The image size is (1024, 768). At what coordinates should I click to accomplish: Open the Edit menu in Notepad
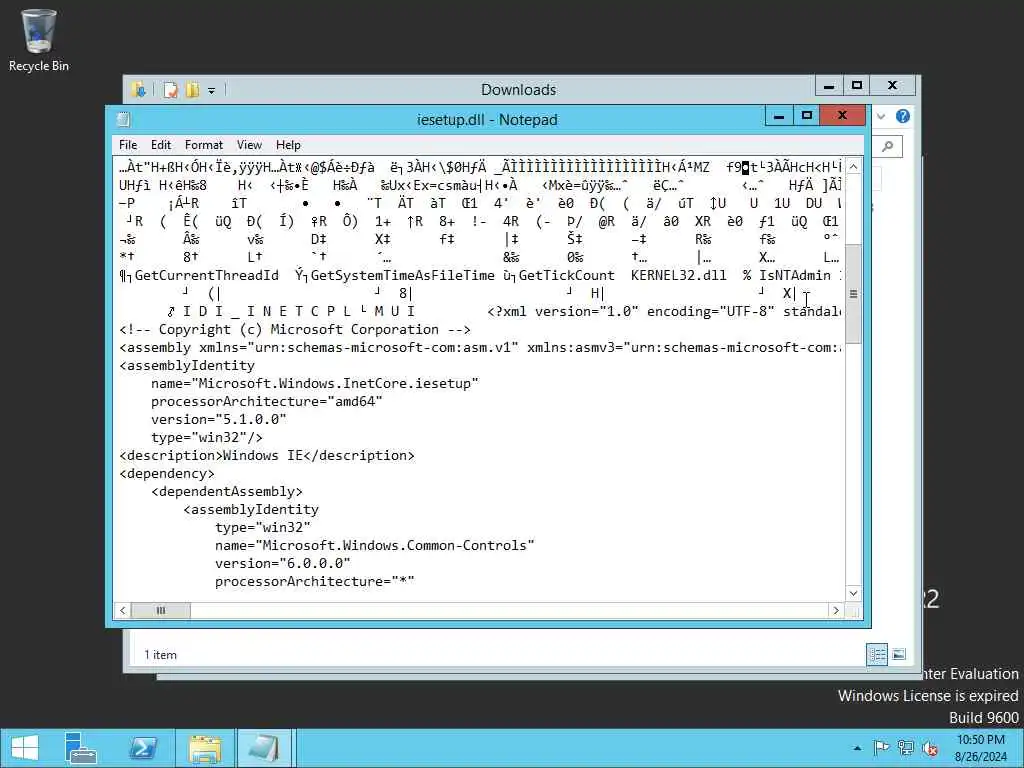(161, 145)
